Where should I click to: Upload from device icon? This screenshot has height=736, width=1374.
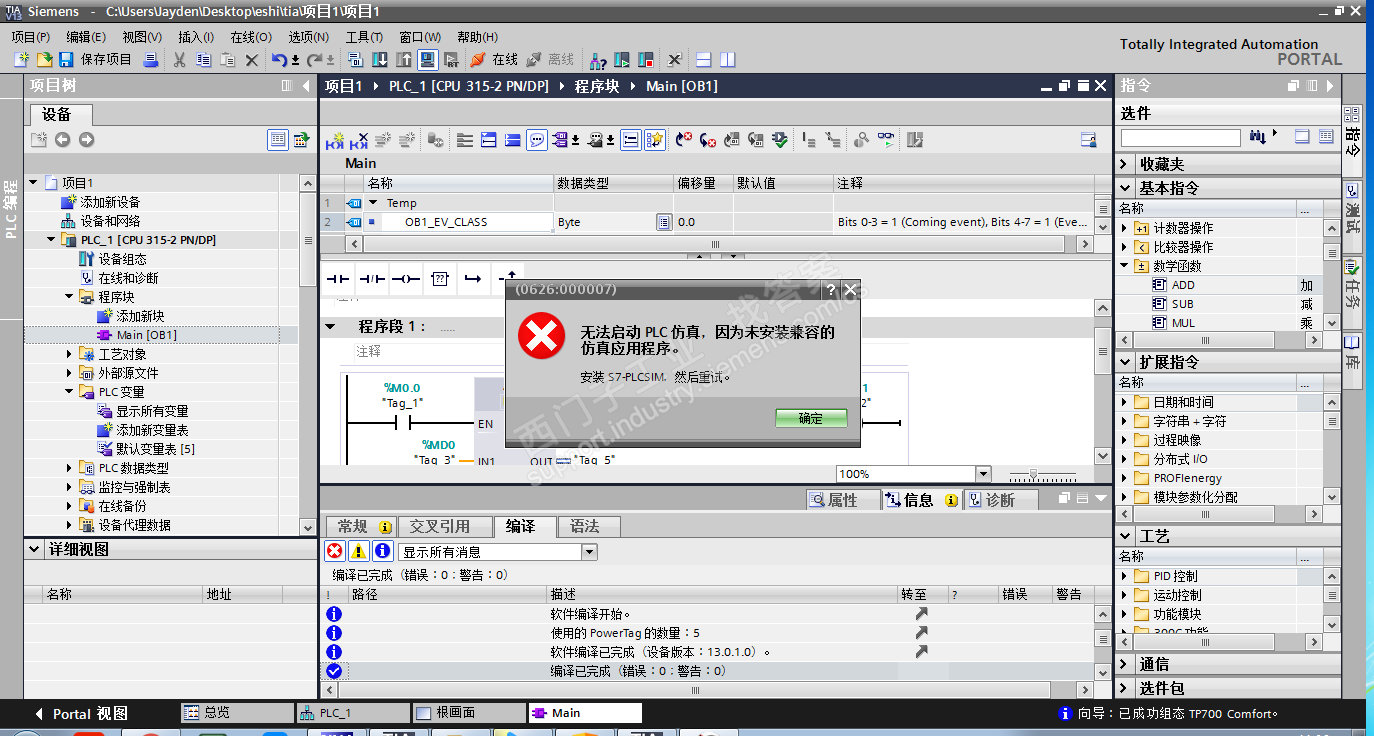click(404, 60)
